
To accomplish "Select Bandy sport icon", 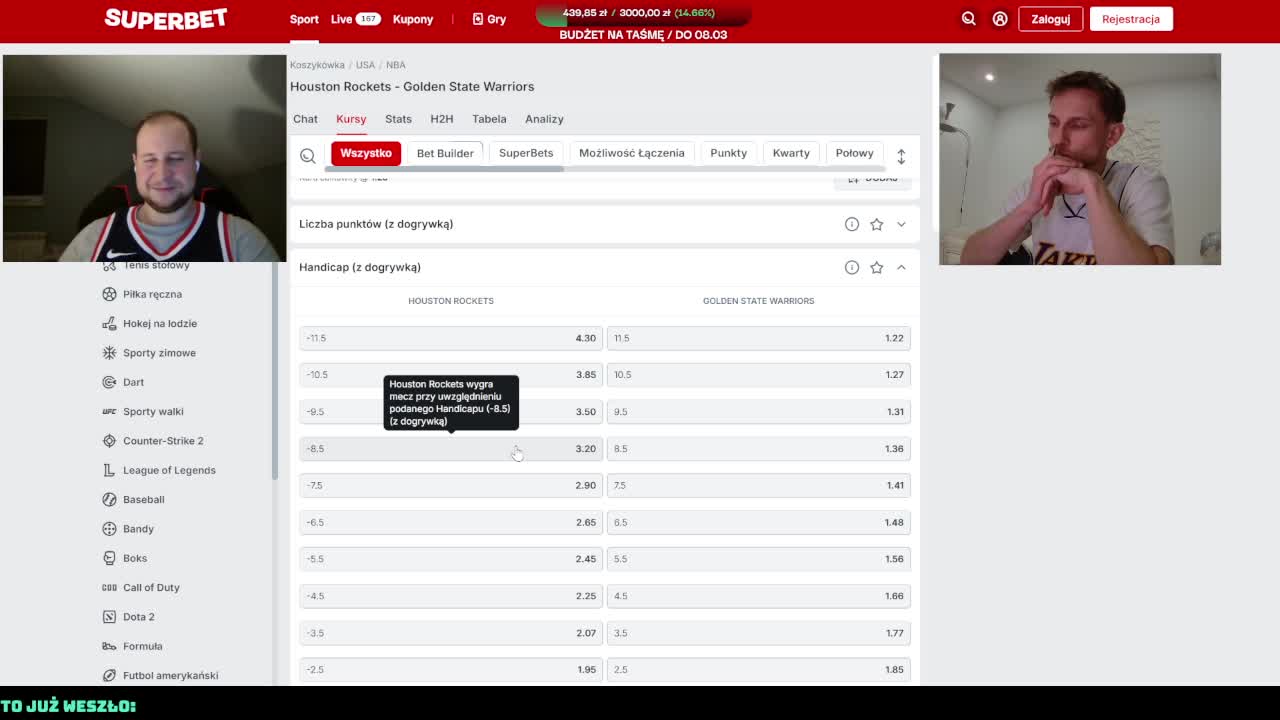I will click(109, 529).
